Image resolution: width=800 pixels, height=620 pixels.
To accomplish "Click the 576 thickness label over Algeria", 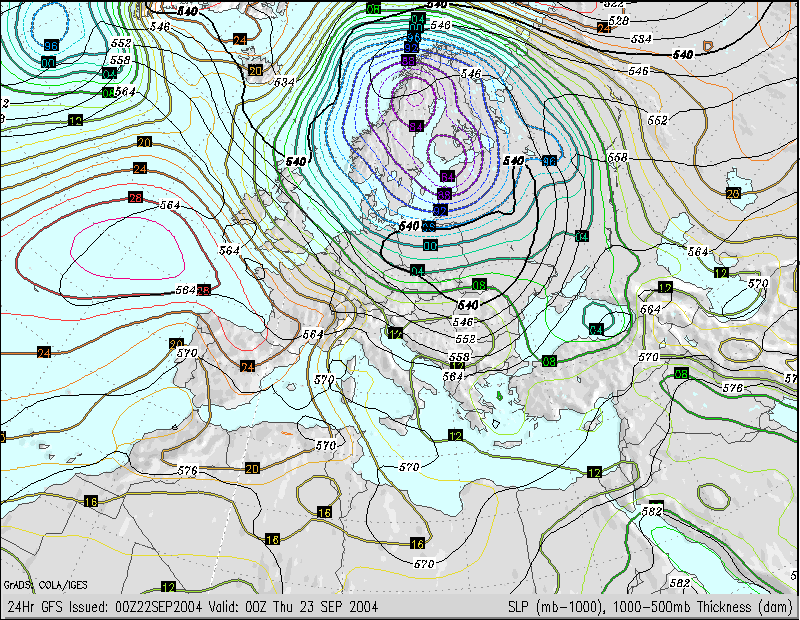I will (187, 470).
